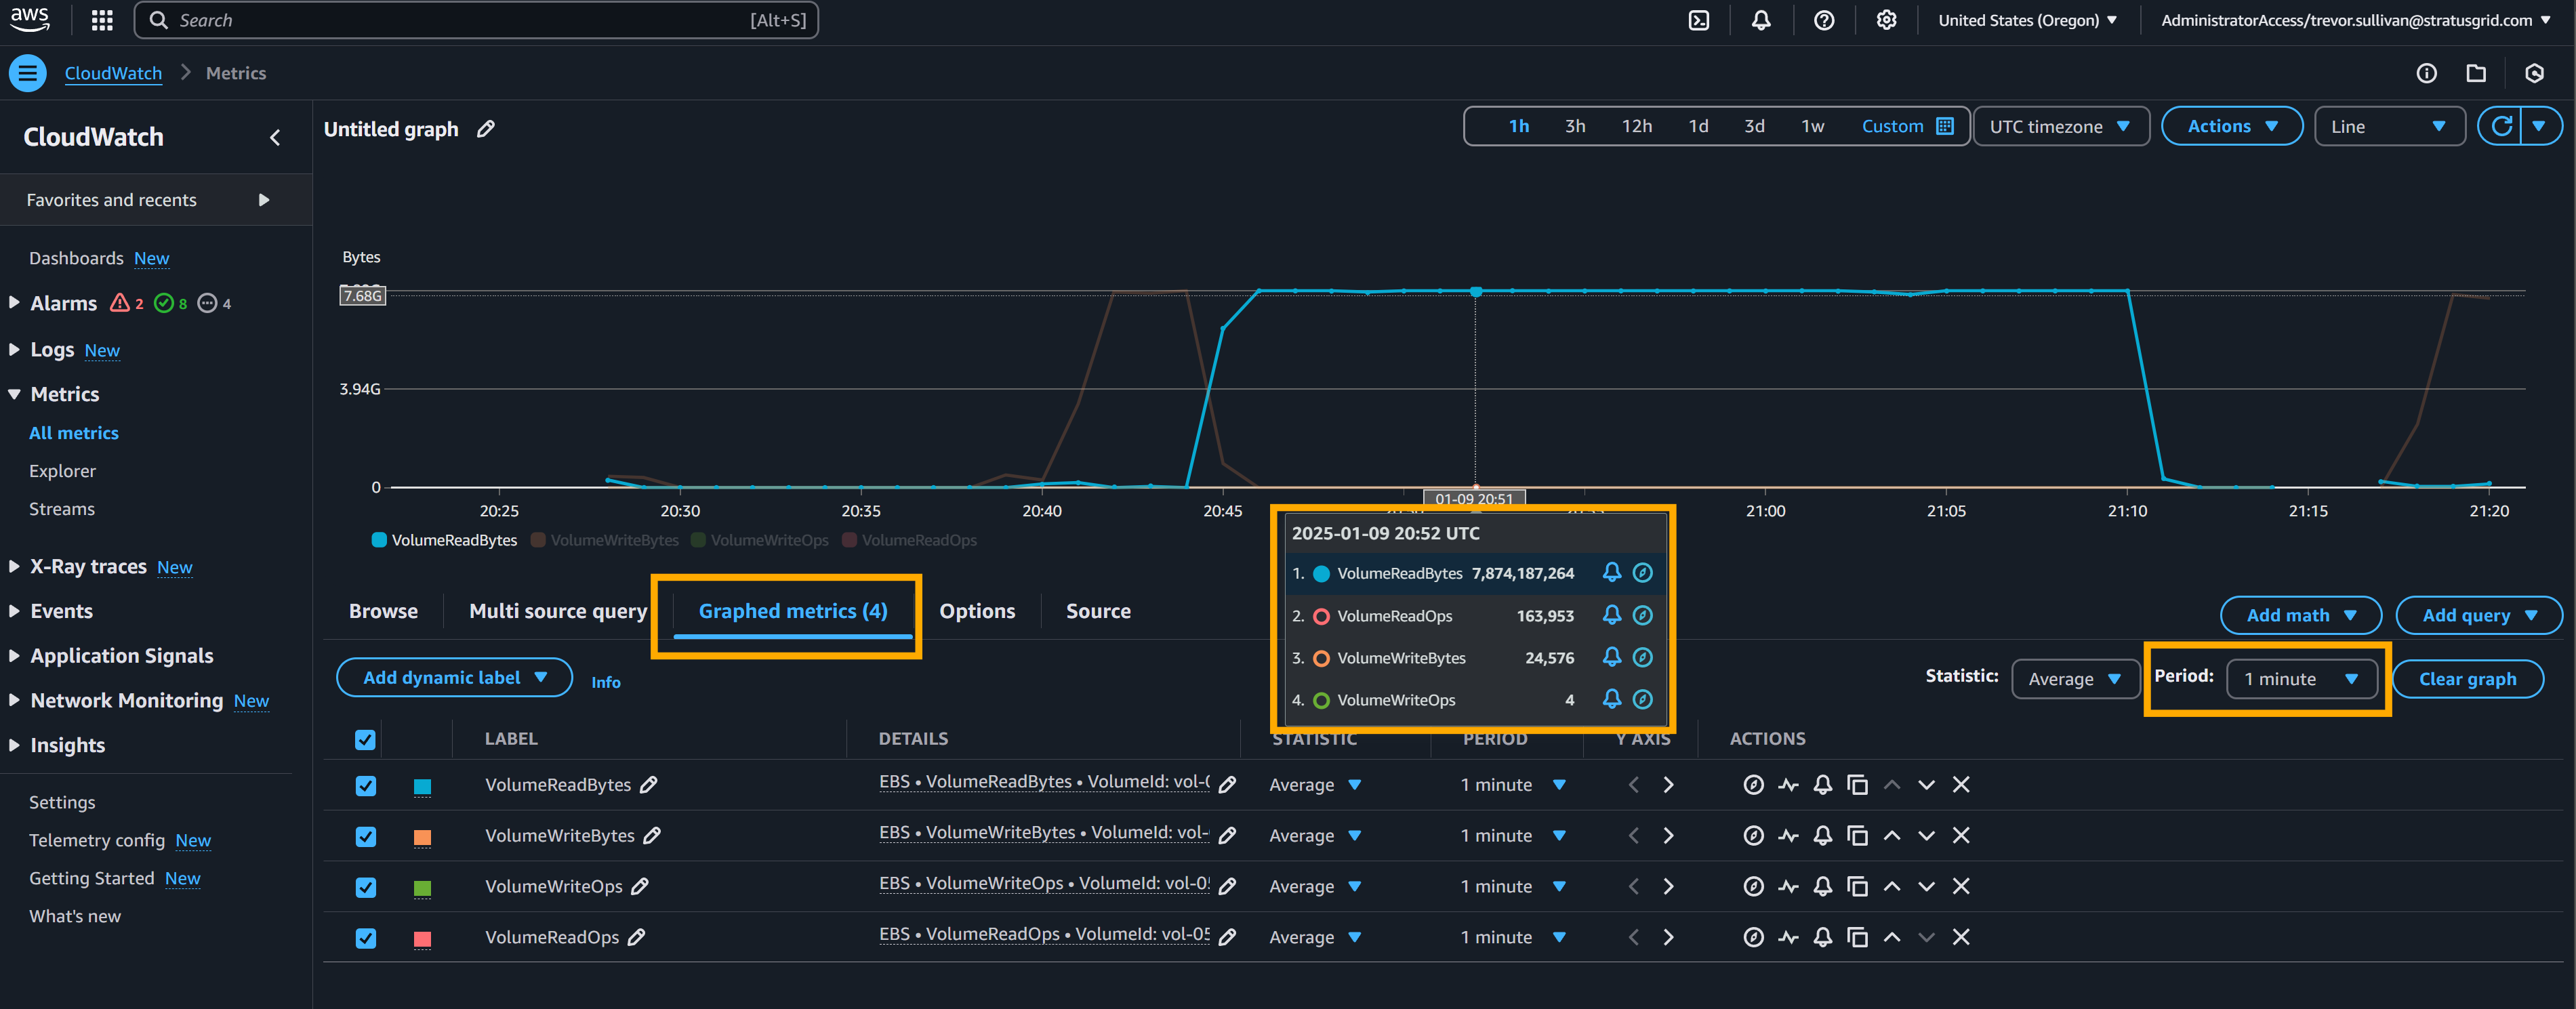The width and height of the screenshot is (2576, 1009).
Task: Refresh the graph
Action: click(x=2501, y=126)
